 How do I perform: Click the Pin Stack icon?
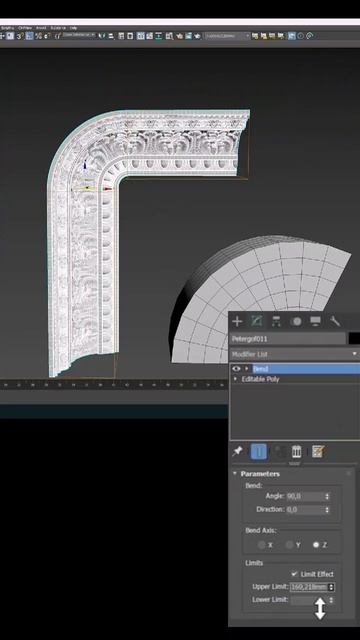237,451
